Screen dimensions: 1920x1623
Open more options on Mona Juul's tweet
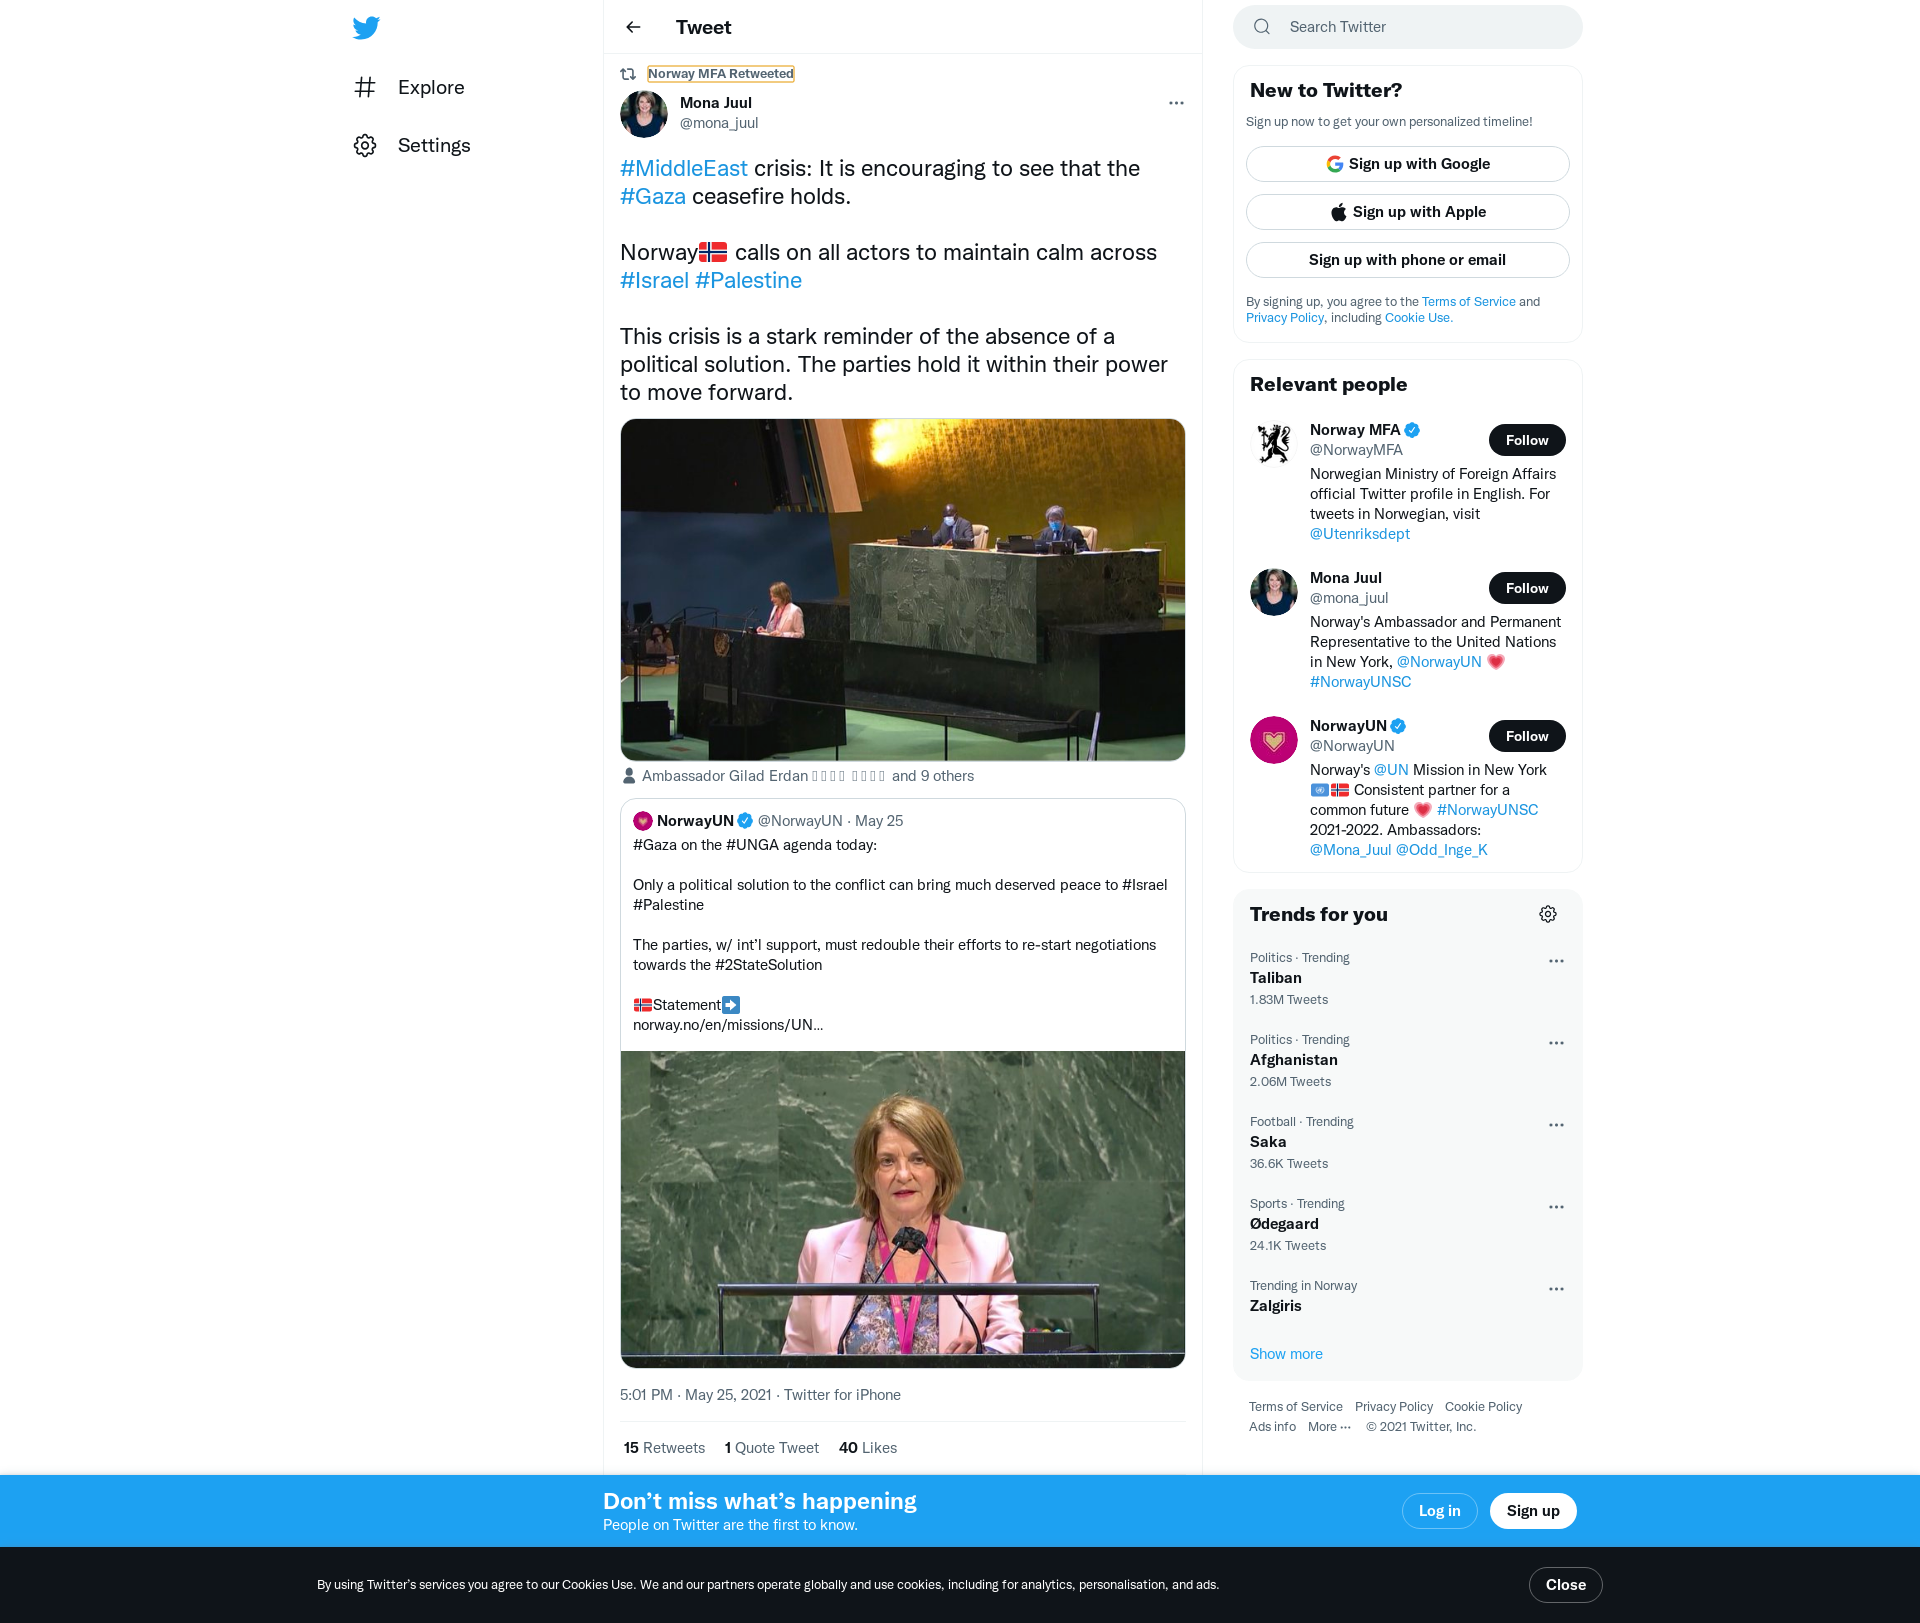click(x=1176, y=103)
